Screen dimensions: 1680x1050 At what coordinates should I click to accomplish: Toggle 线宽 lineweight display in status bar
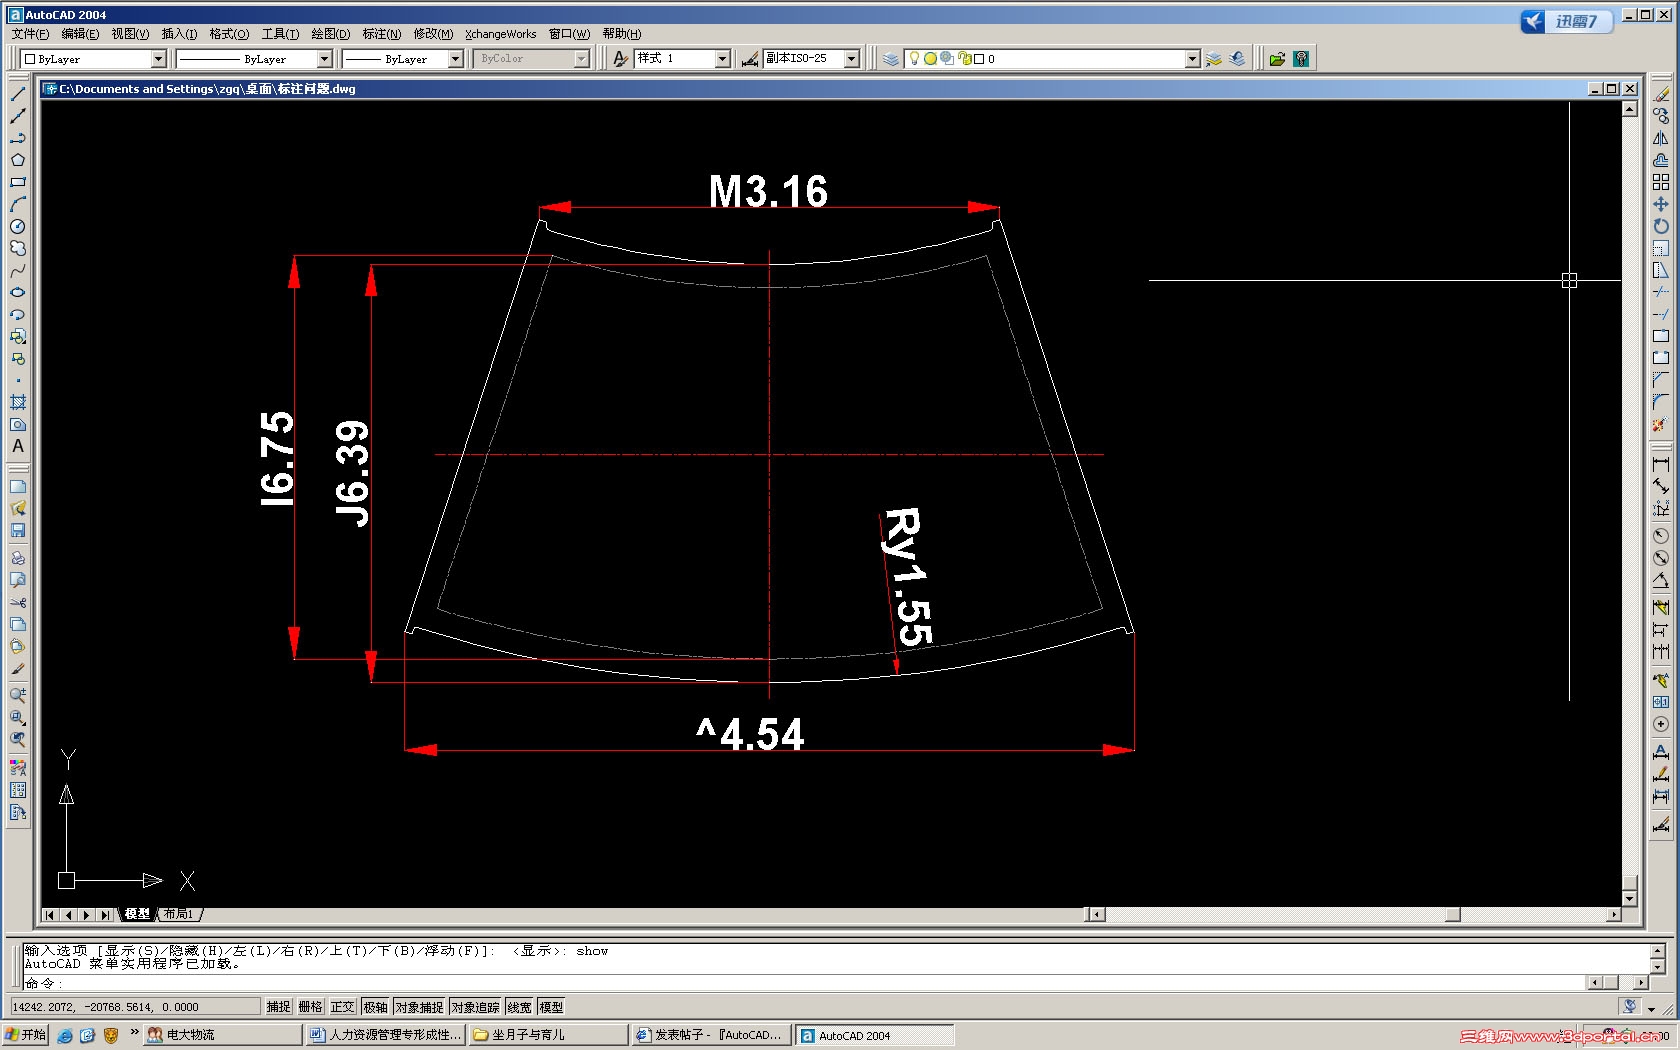(x=519, y=1007)
